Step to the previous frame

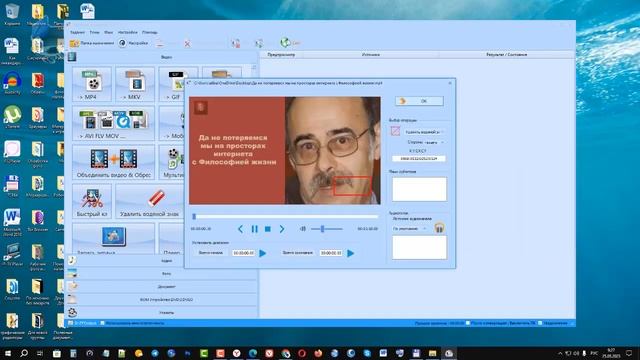pos(240,229)
